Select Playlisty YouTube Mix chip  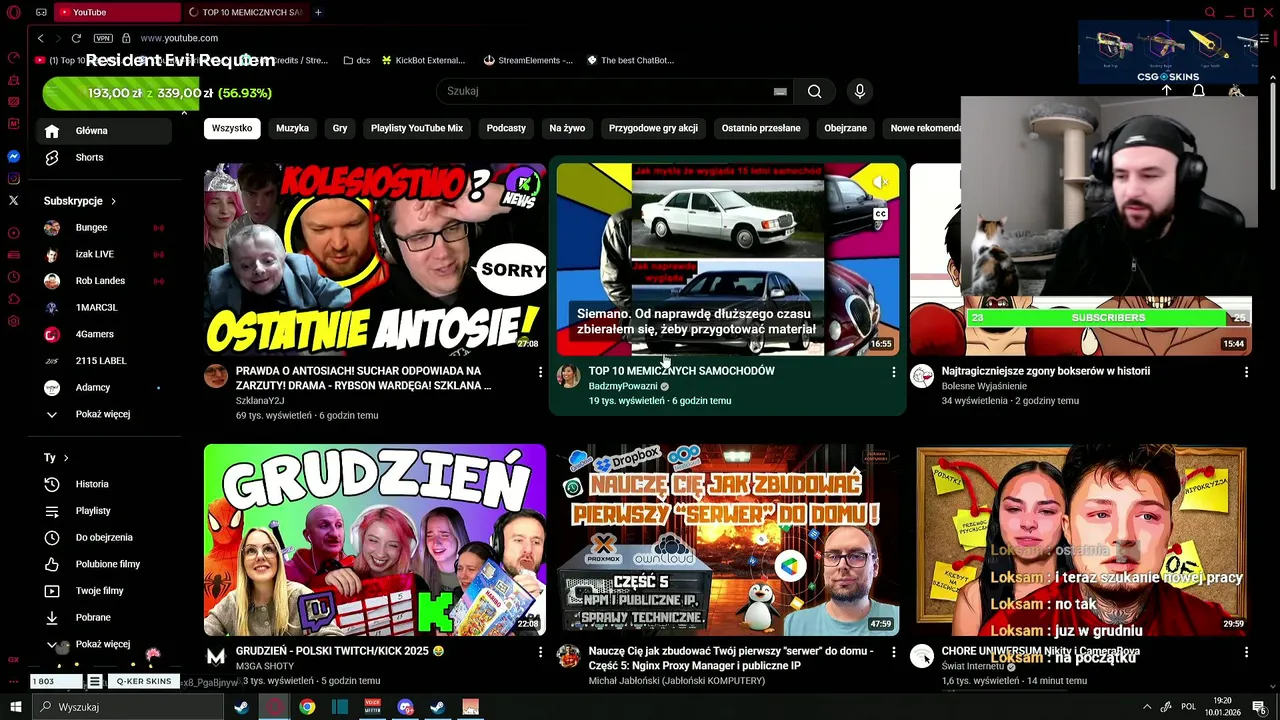pos(417,128)
